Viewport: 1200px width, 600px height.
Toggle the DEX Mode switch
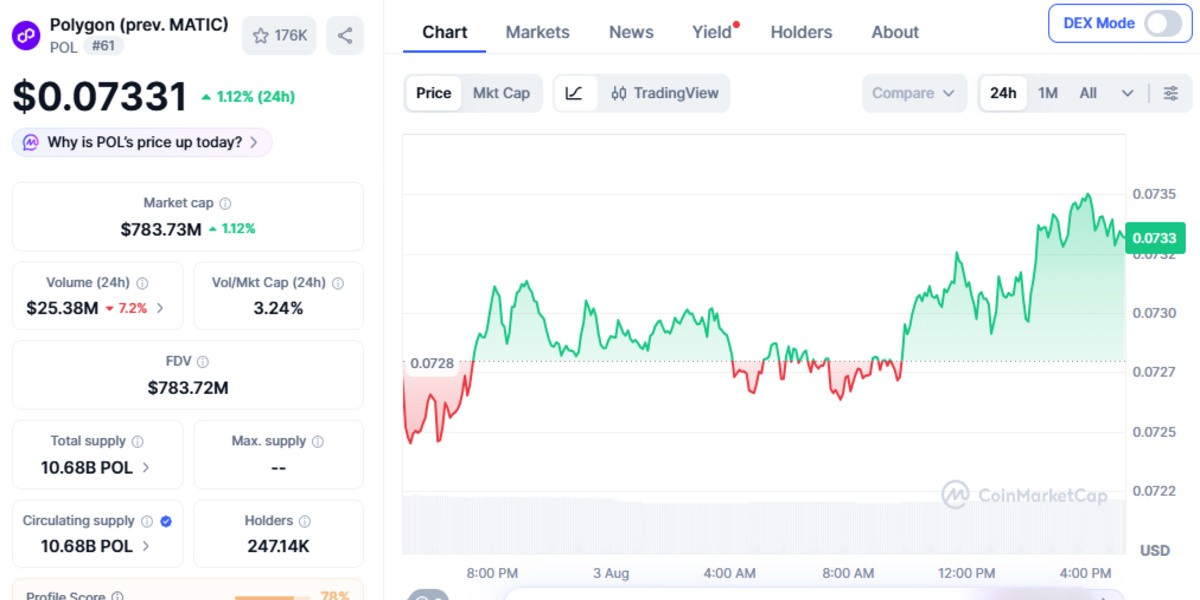point(1163,23)
